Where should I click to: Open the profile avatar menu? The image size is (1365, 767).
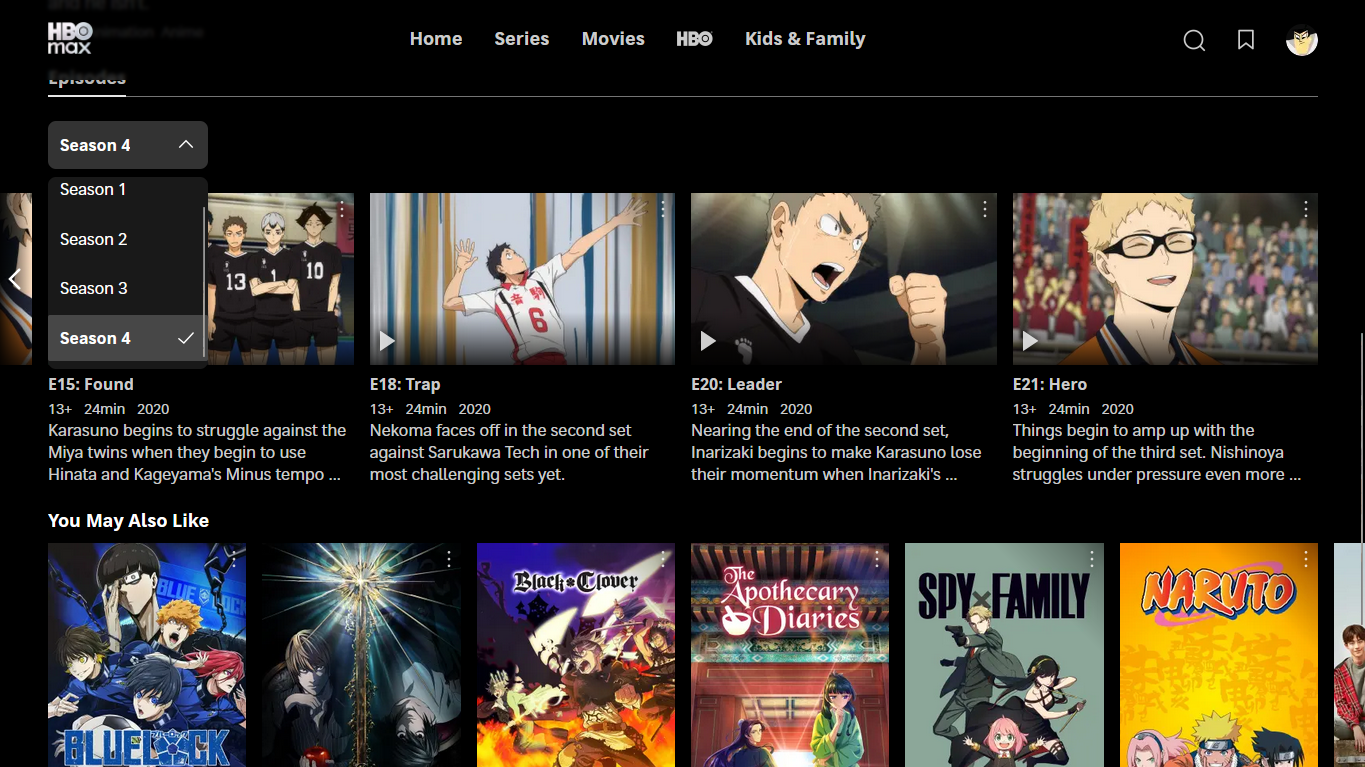(1301, 40)
